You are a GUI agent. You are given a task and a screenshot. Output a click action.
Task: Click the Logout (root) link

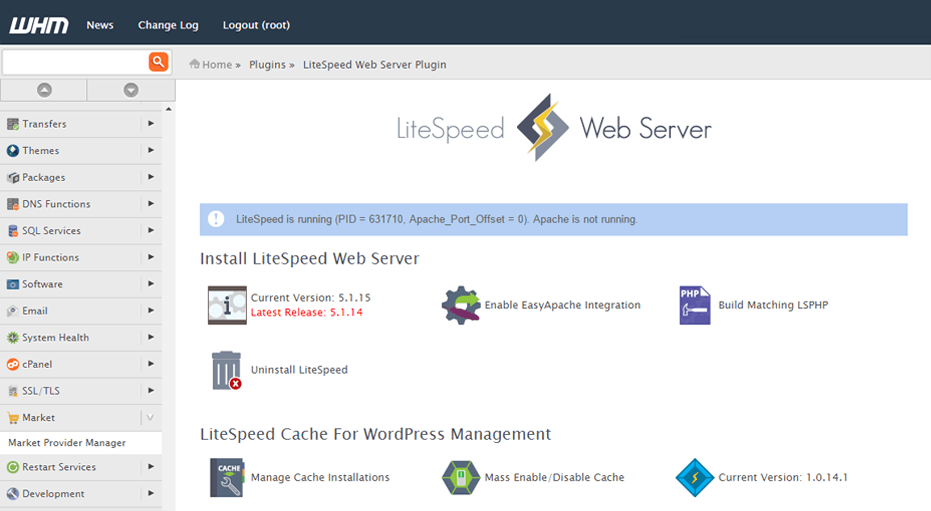tap(256, 25)
